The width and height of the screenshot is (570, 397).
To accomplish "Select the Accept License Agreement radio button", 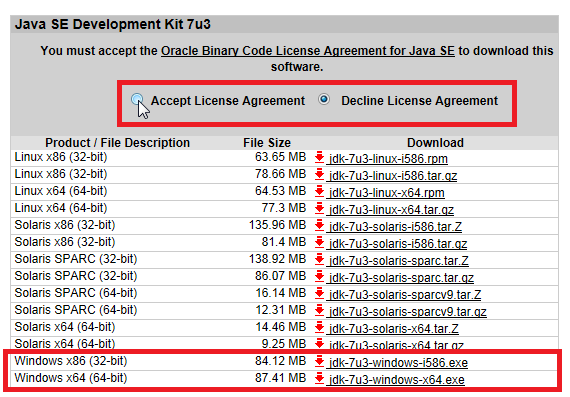I will [x=137, y=99].
